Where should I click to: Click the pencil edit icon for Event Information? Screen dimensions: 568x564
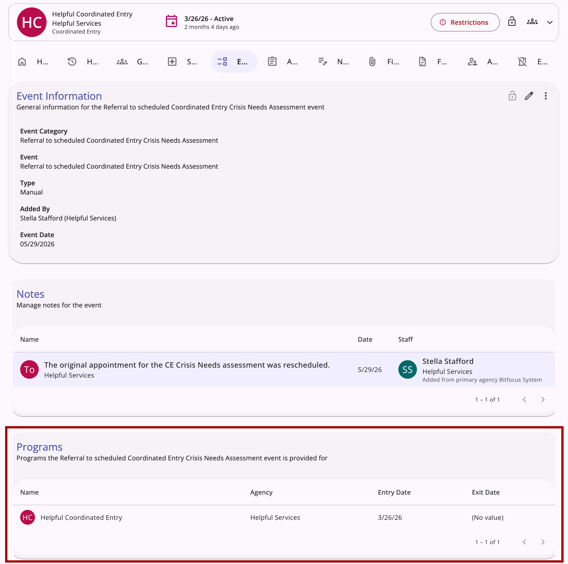(x=529, y=96)
